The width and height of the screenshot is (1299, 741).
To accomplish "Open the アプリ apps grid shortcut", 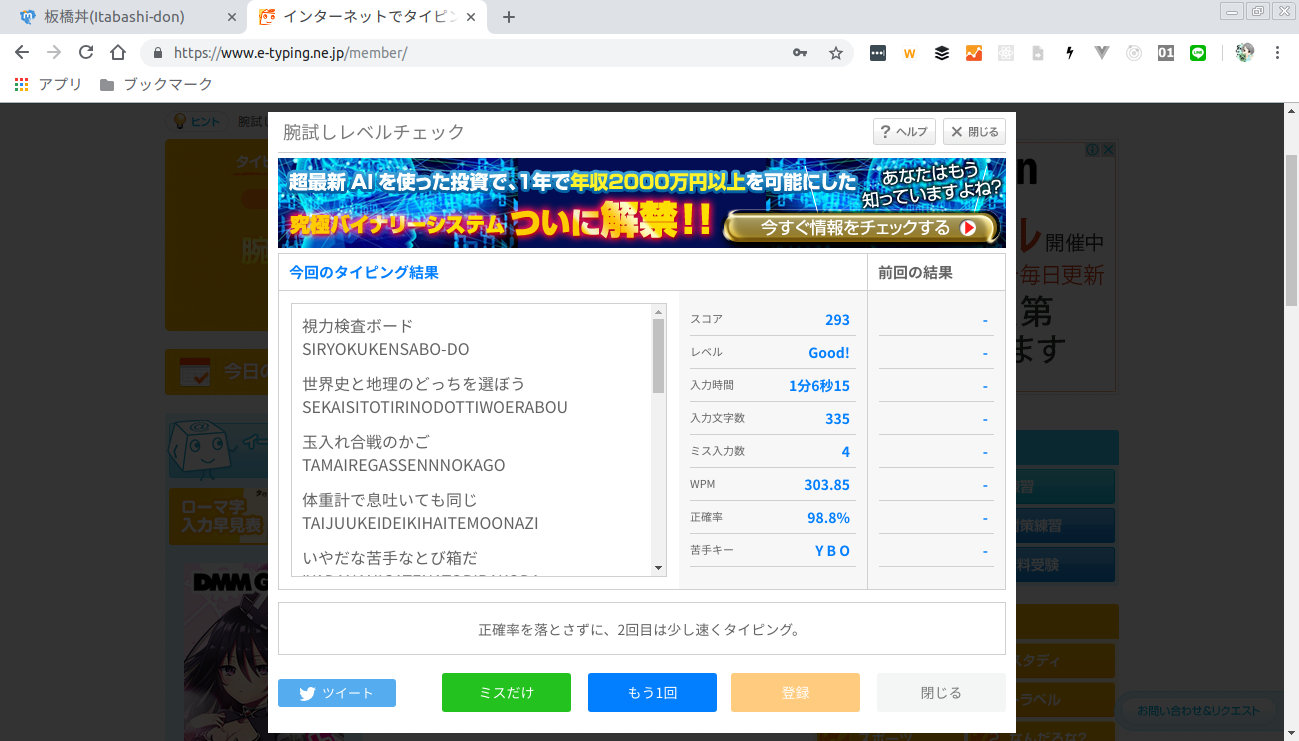I will 48,85.
